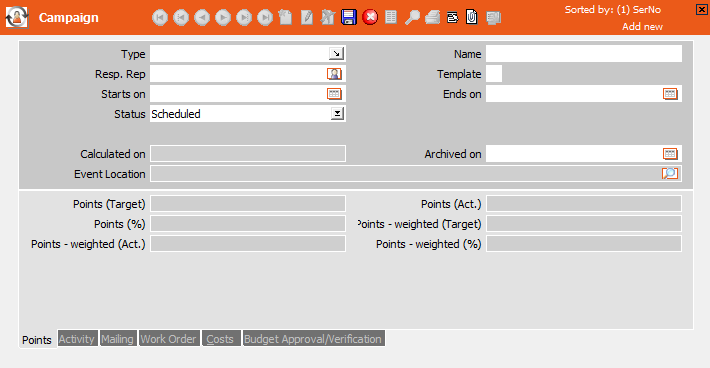Open Budget Approval/Verification tab

[x=313, y=339]
